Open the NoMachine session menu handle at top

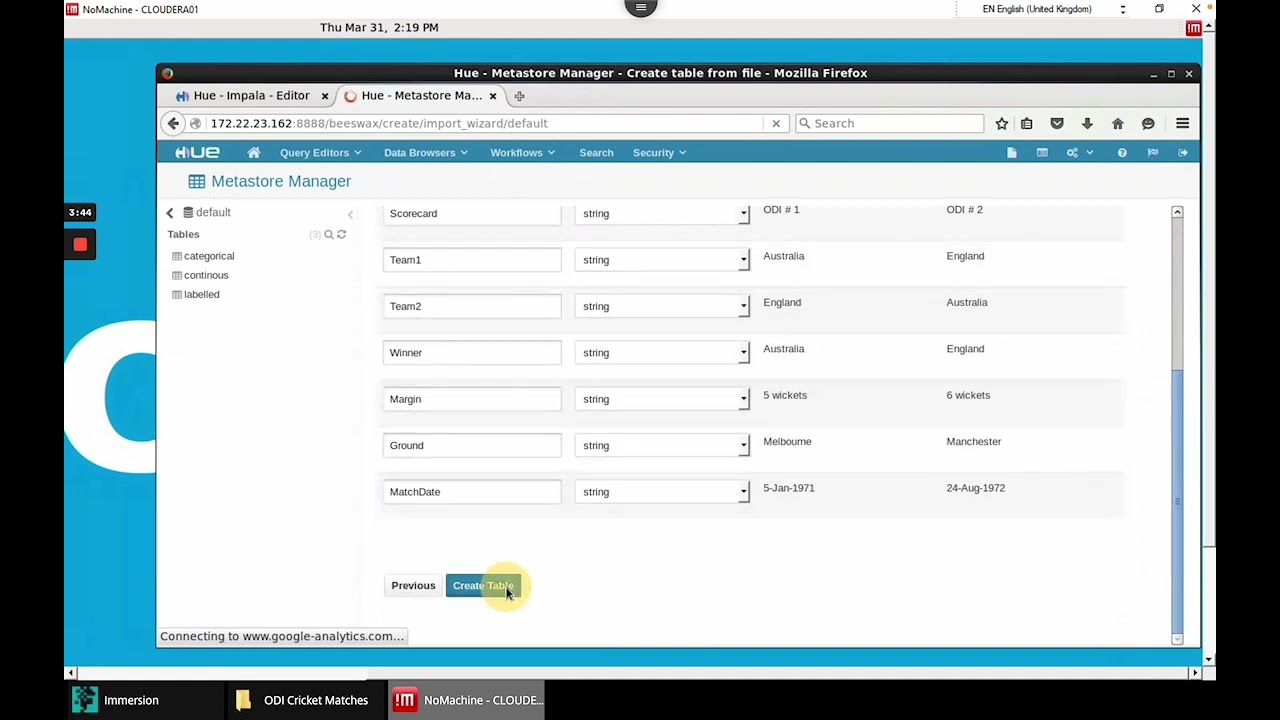coord(641,8)
